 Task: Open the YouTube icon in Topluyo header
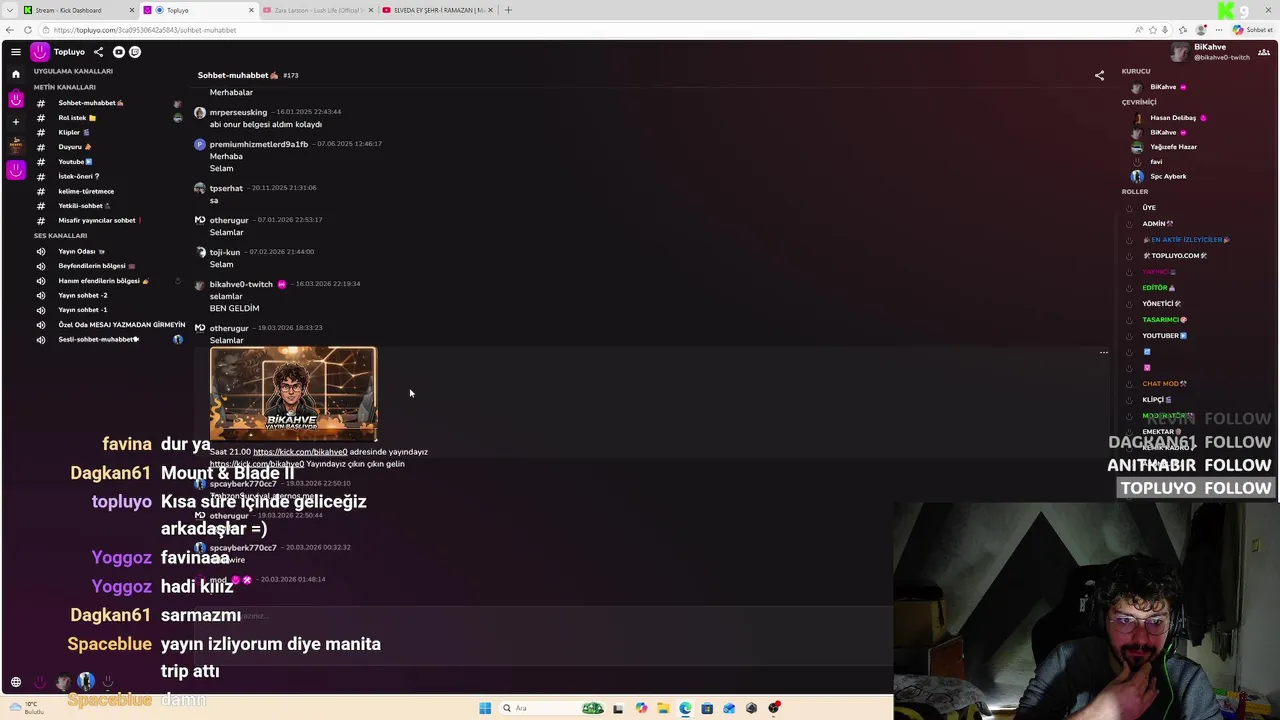(x=119, y=52)
